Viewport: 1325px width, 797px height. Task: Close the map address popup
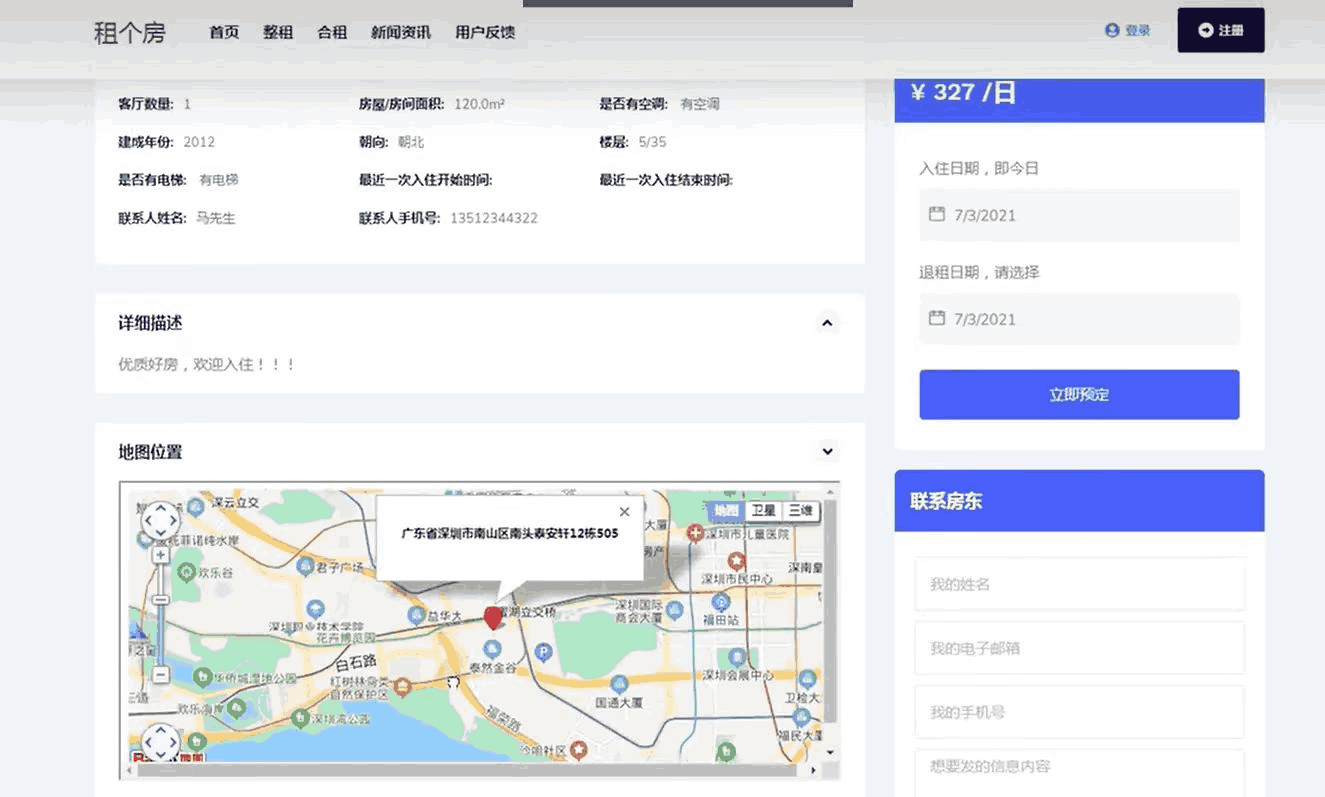tap(625, 511)
